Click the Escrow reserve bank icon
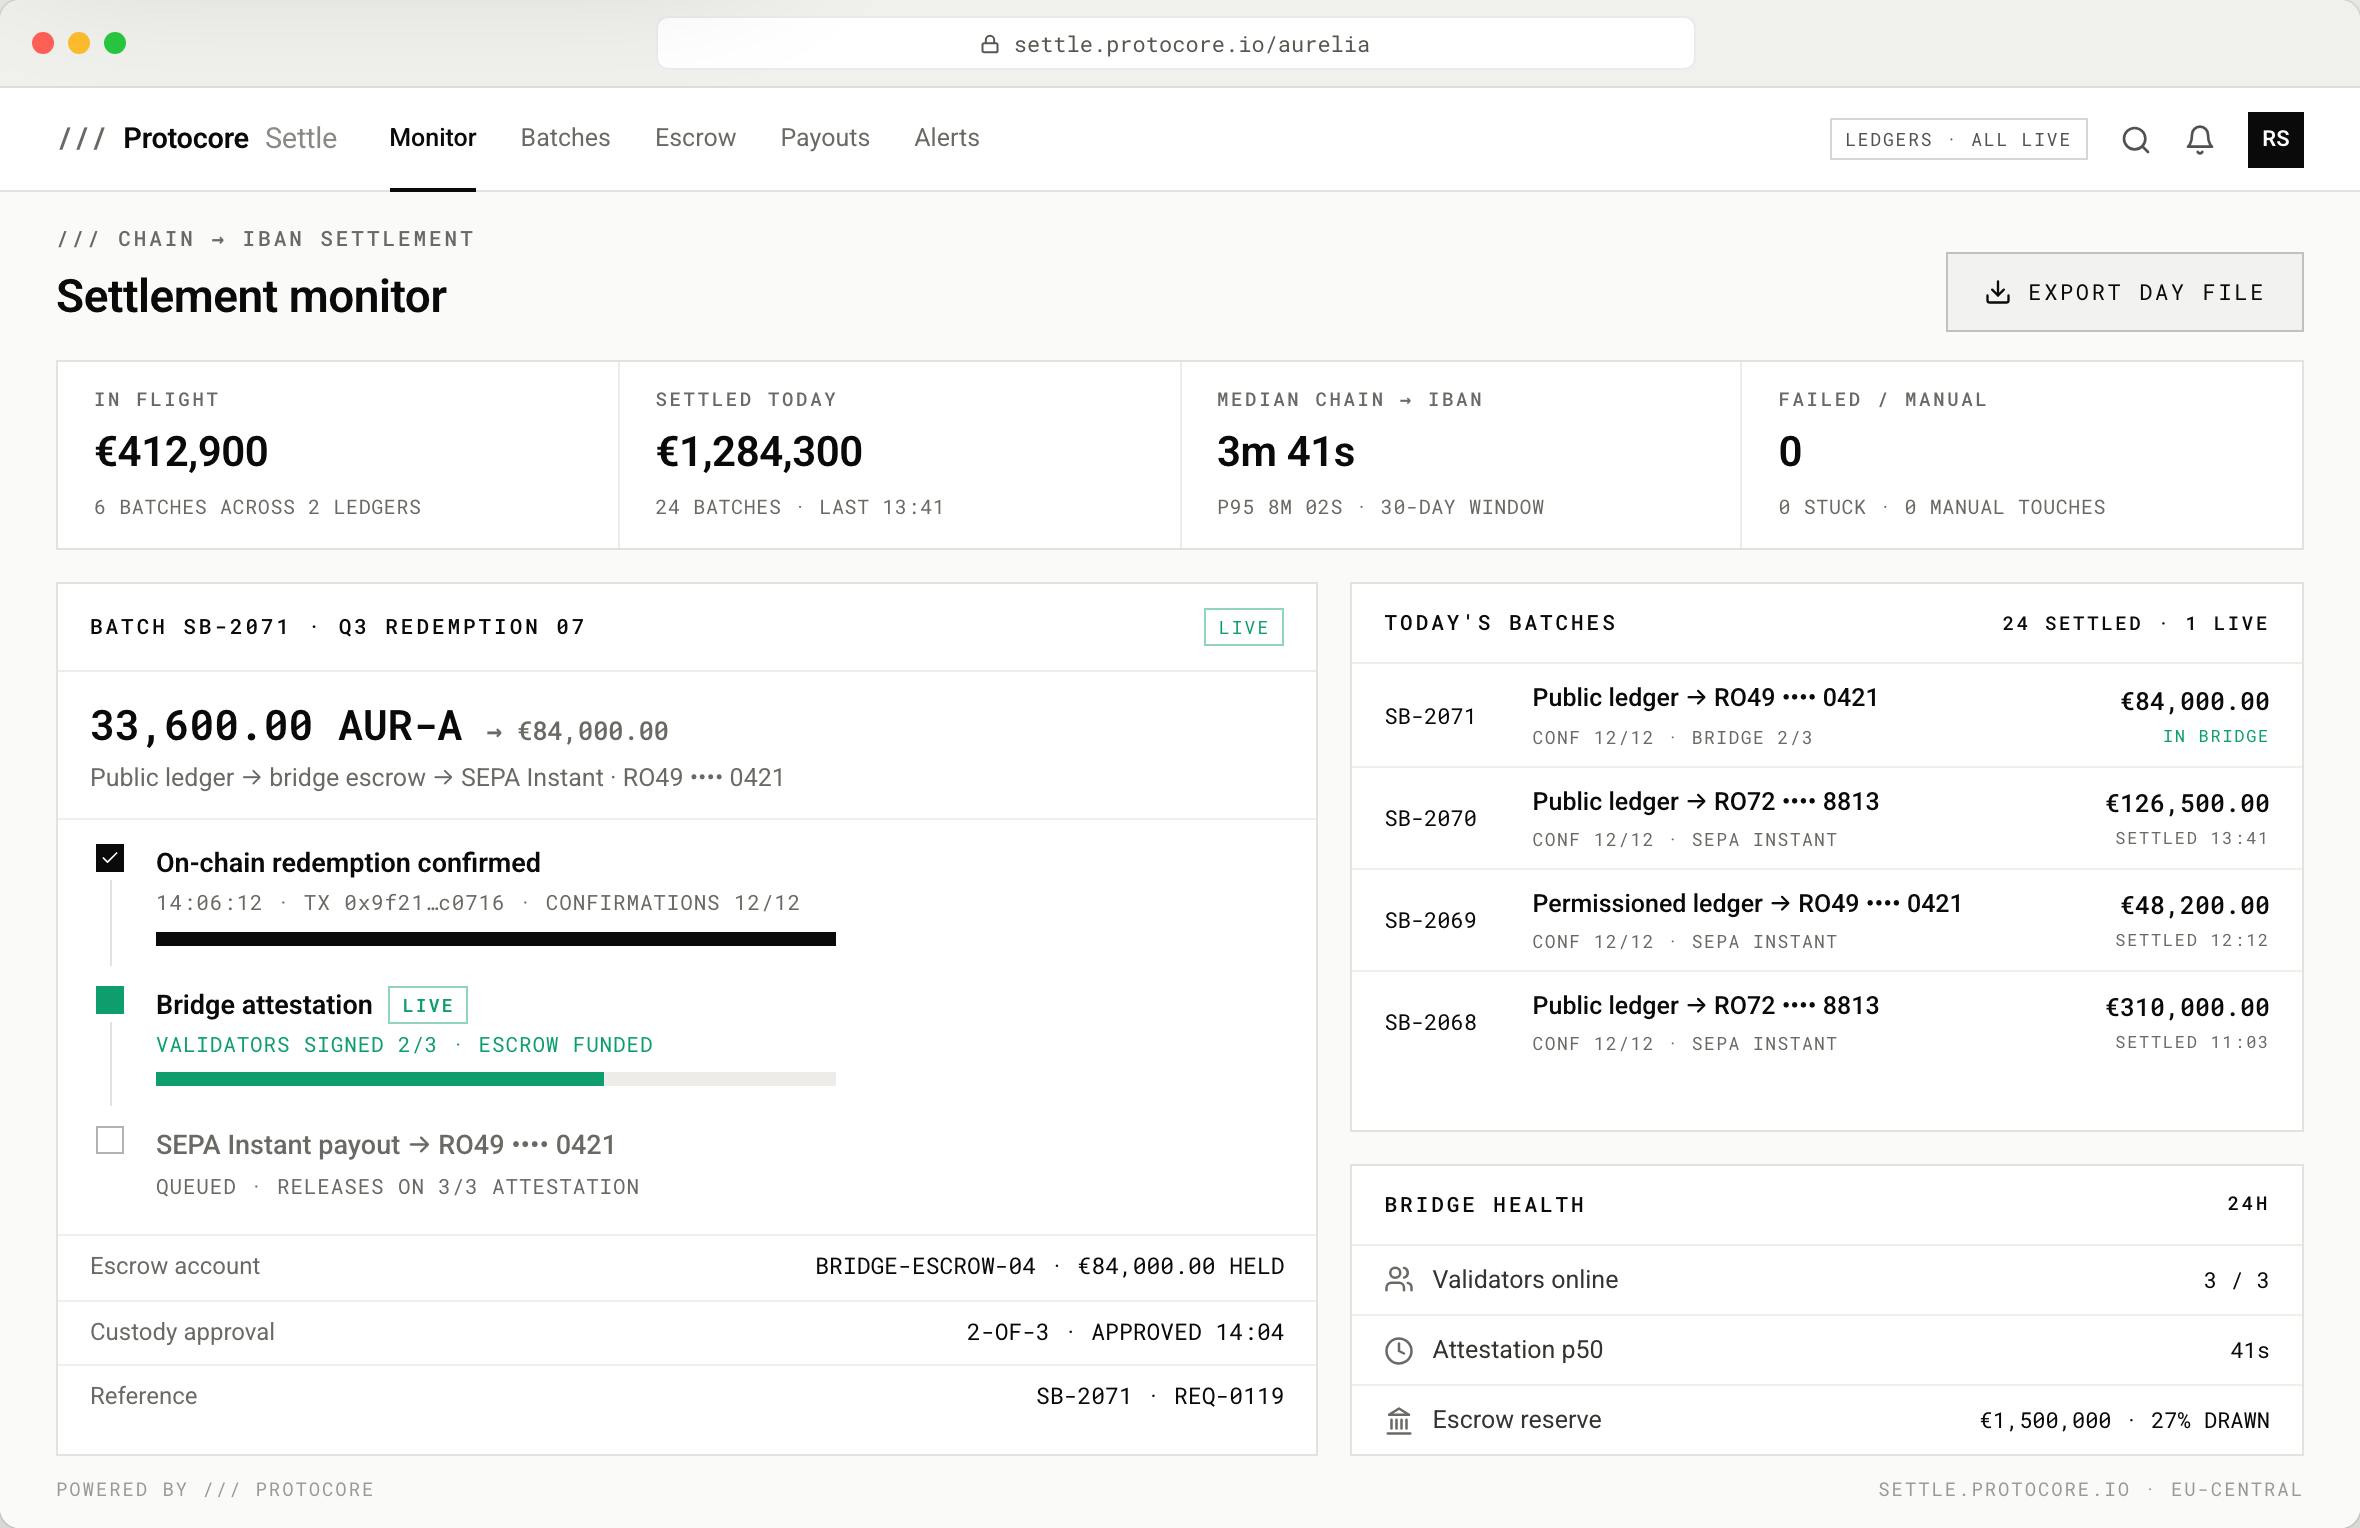 (x=1398, y=1420)
